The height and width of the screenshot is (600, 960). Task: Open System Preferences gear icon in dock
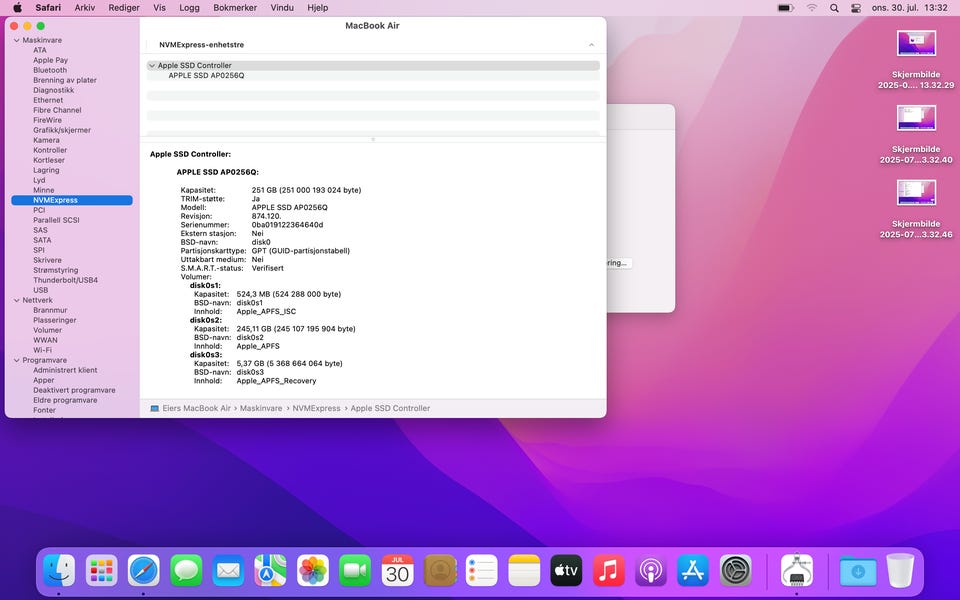(x=736, y=570)
